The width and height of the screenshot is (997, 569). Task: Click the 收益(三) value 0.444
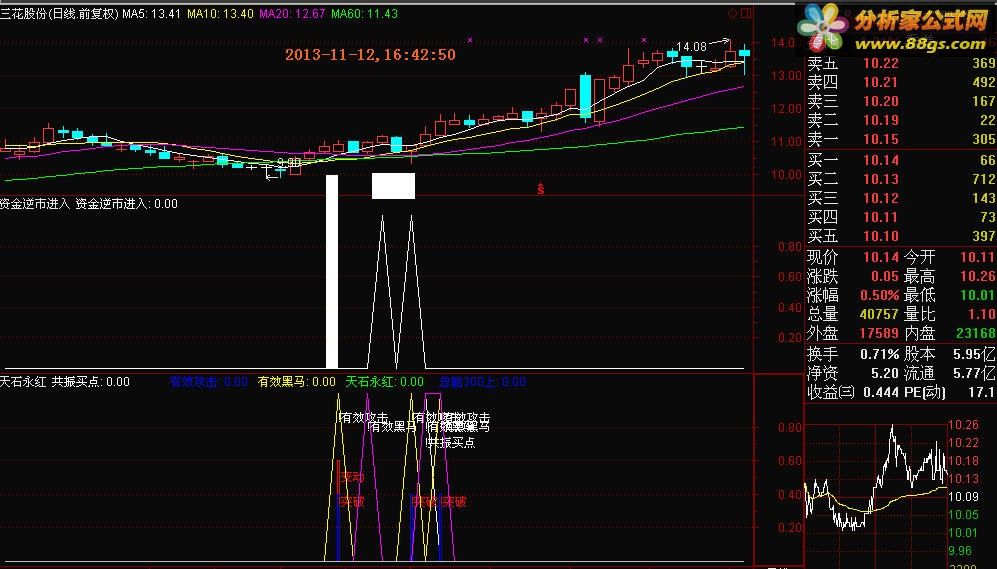click(881, 392)
